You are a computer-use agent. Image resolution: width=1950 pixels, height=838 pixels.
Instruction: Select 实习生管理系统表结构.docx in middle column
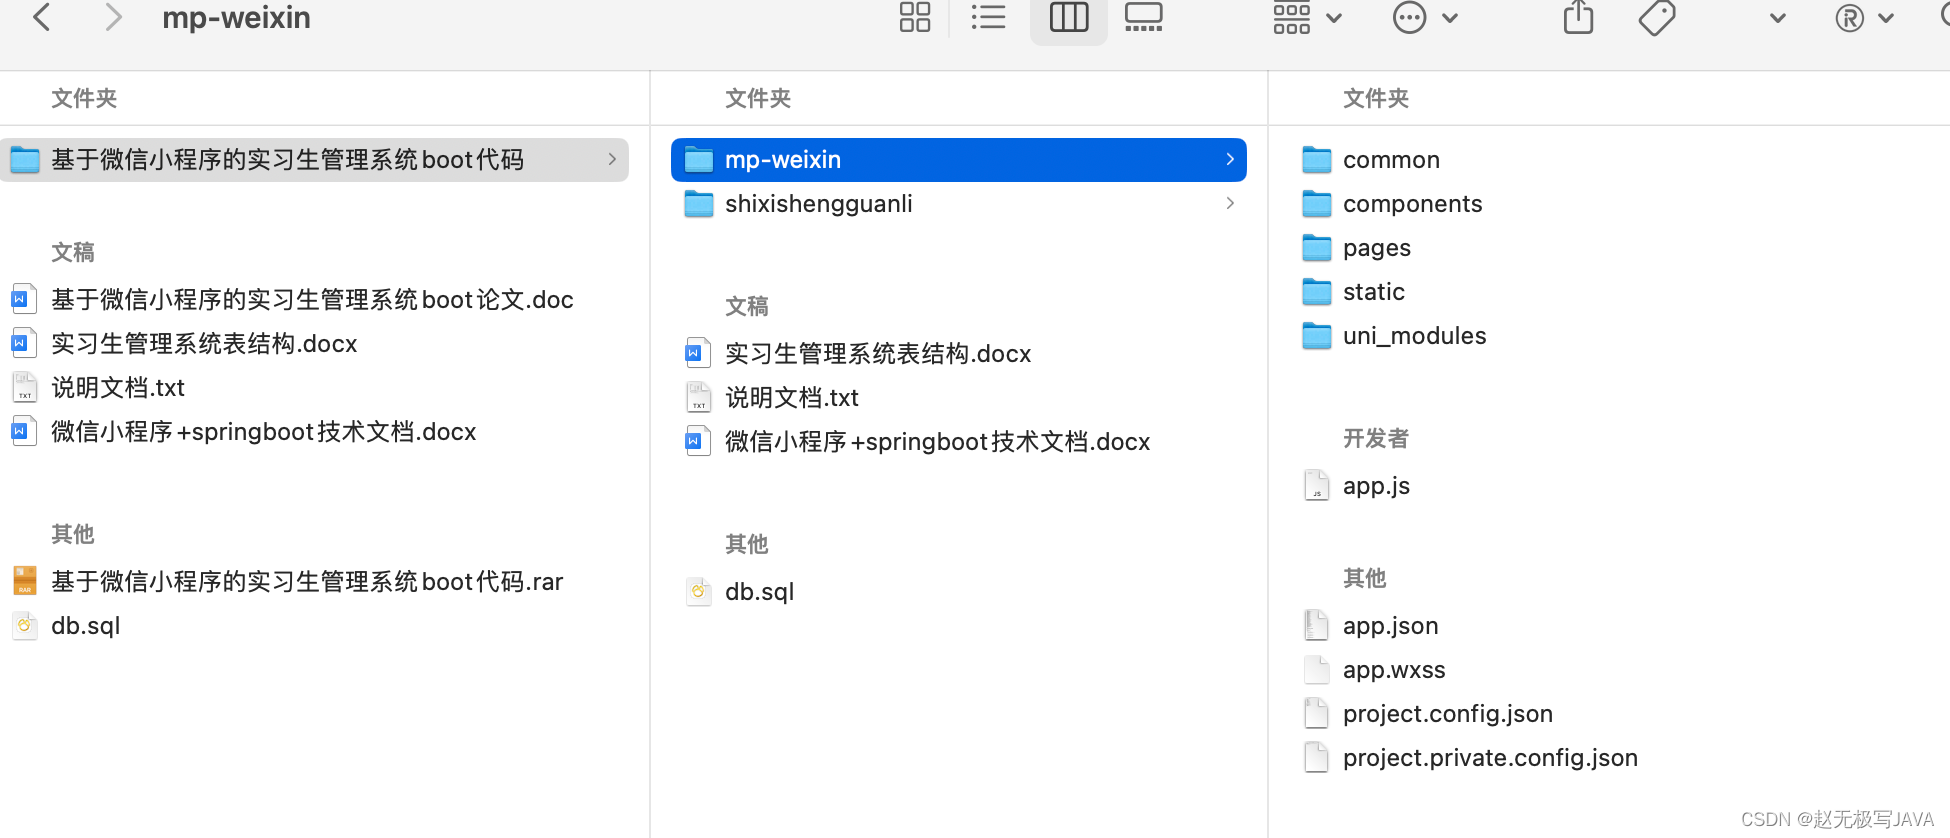pyautogui.click(x=878, y=354)
